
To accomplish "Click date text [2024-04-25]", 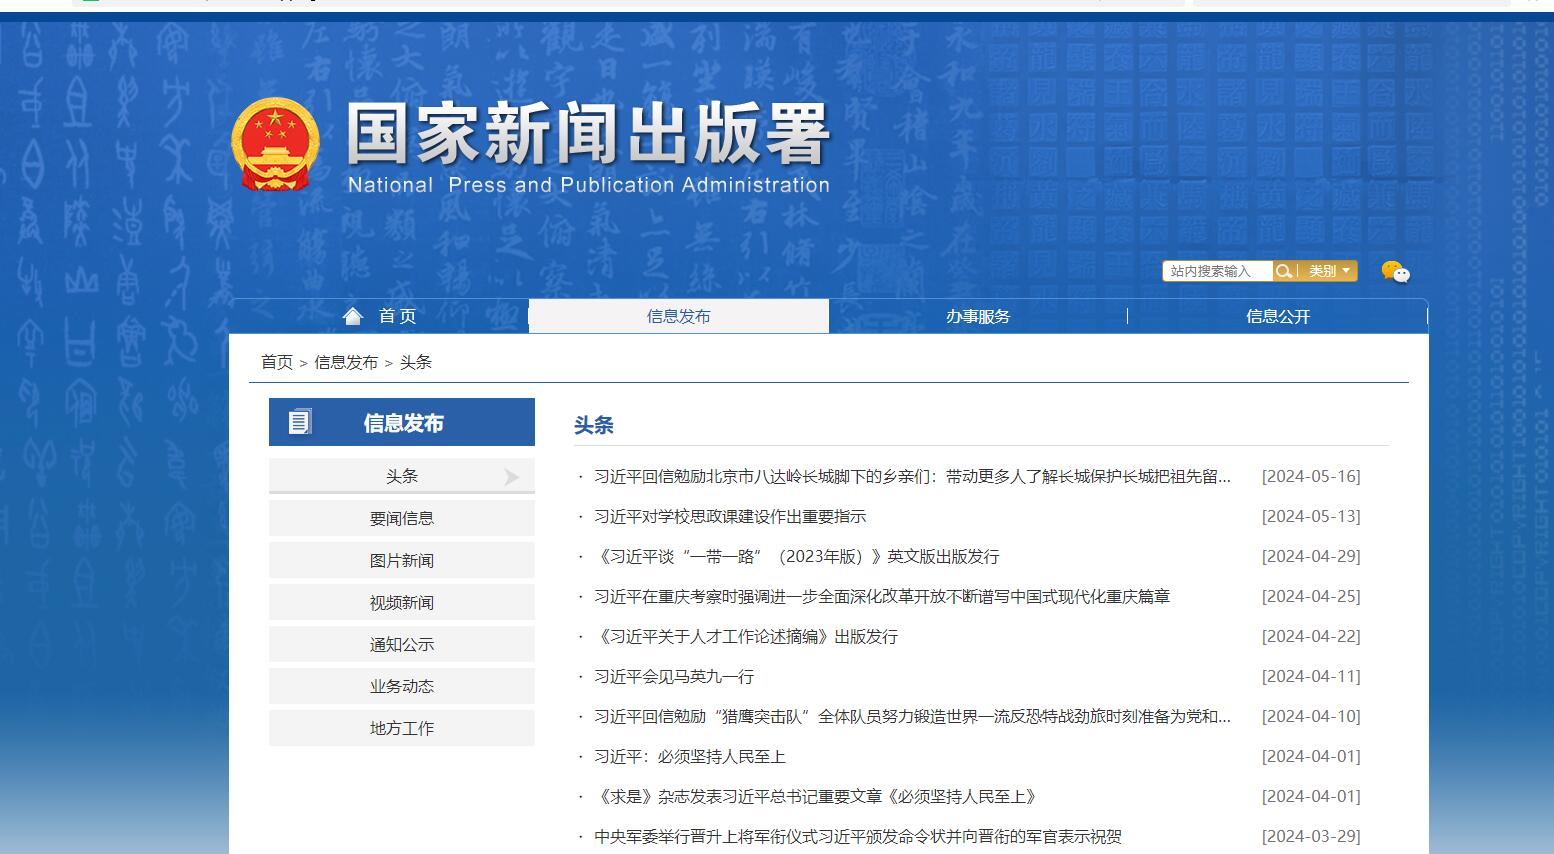I will click(1311, 596).
